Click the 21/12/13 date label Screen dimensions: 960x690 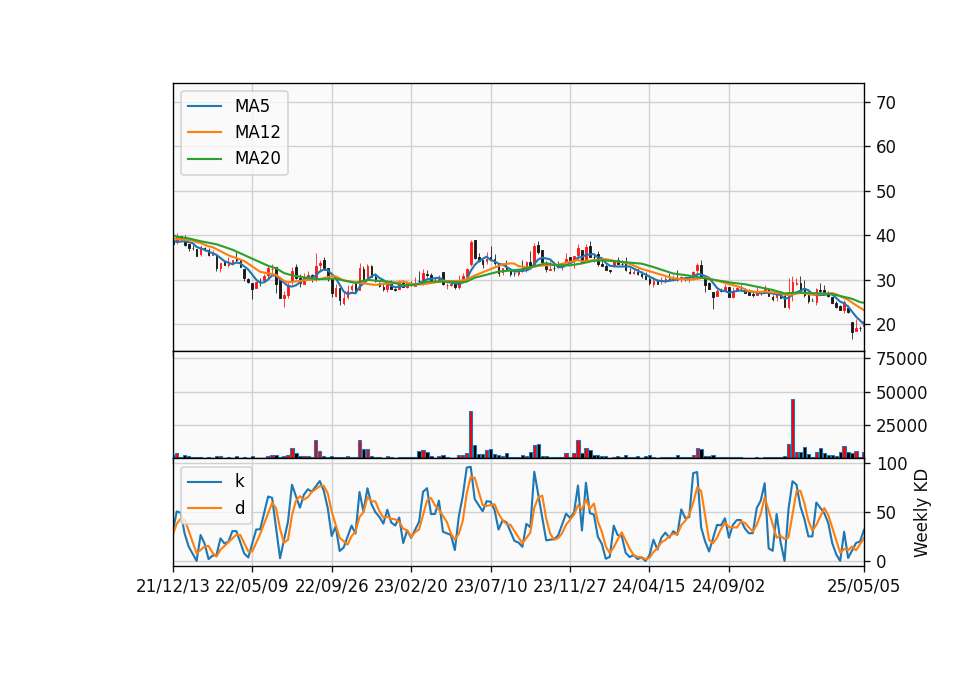click(173, 586)
